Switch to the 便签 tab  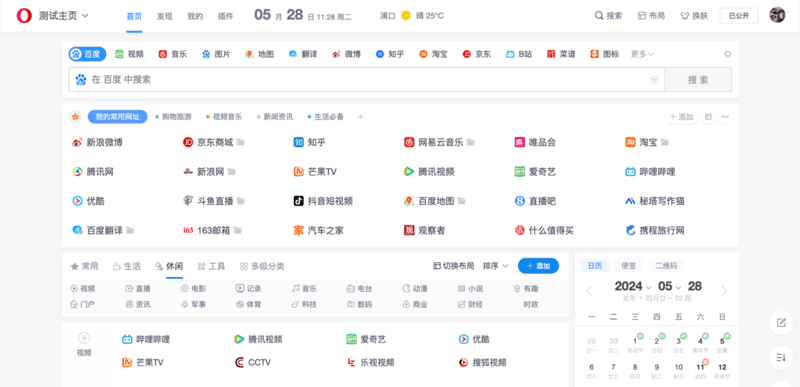click(628, 266)
